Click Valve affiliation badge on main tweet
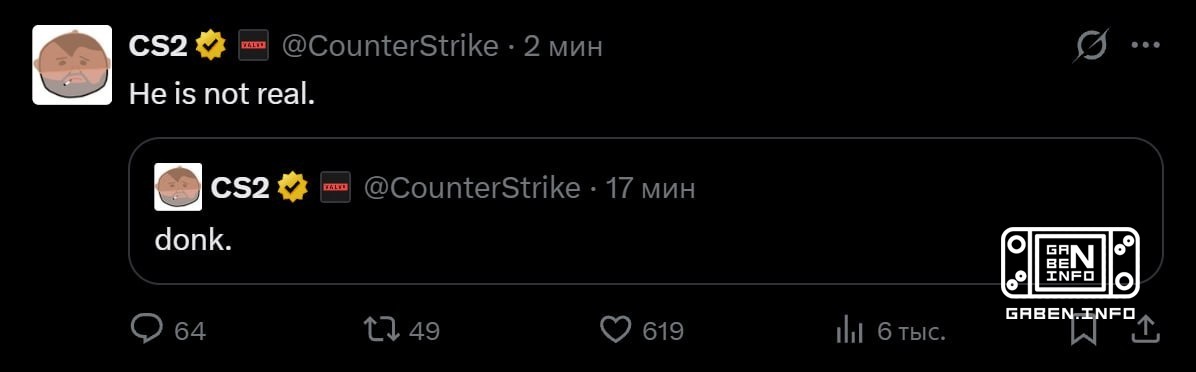The height and width of the screenshot is (372, 1196). (x=253, y=47)
